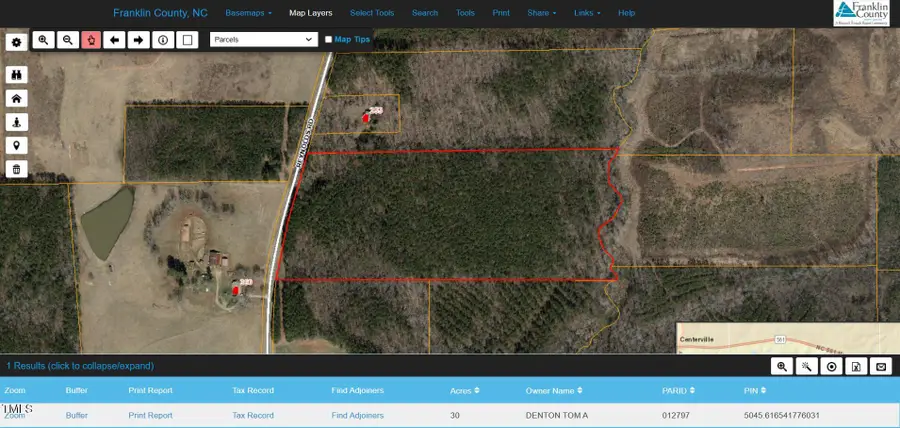Select the zoom out magnifier tool
Screen dimensions: 900x428
(x=67, y=40)
